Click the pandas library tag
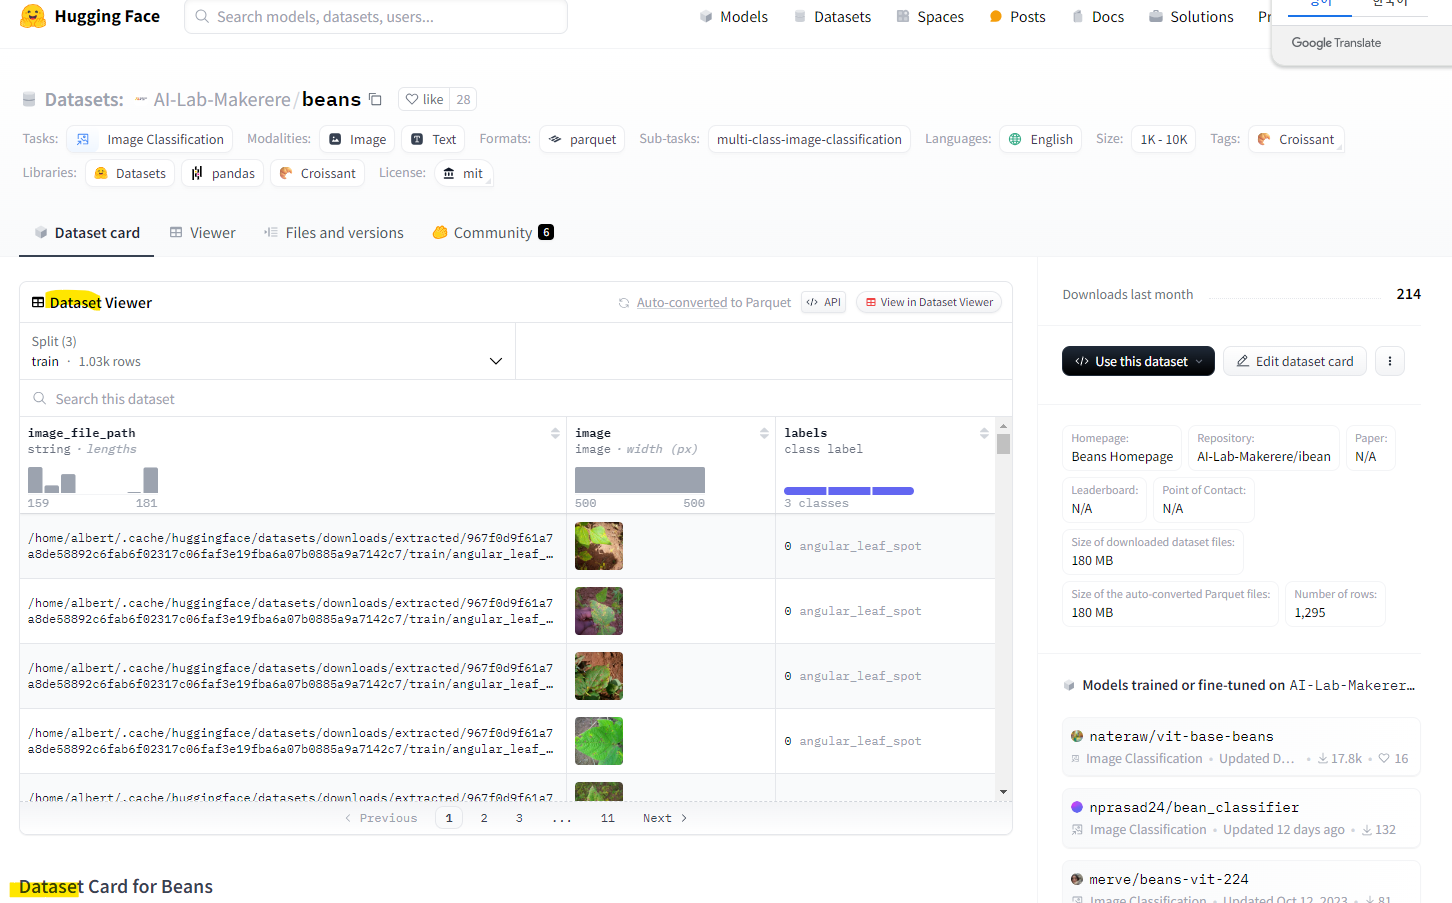 tap(223, 173)
